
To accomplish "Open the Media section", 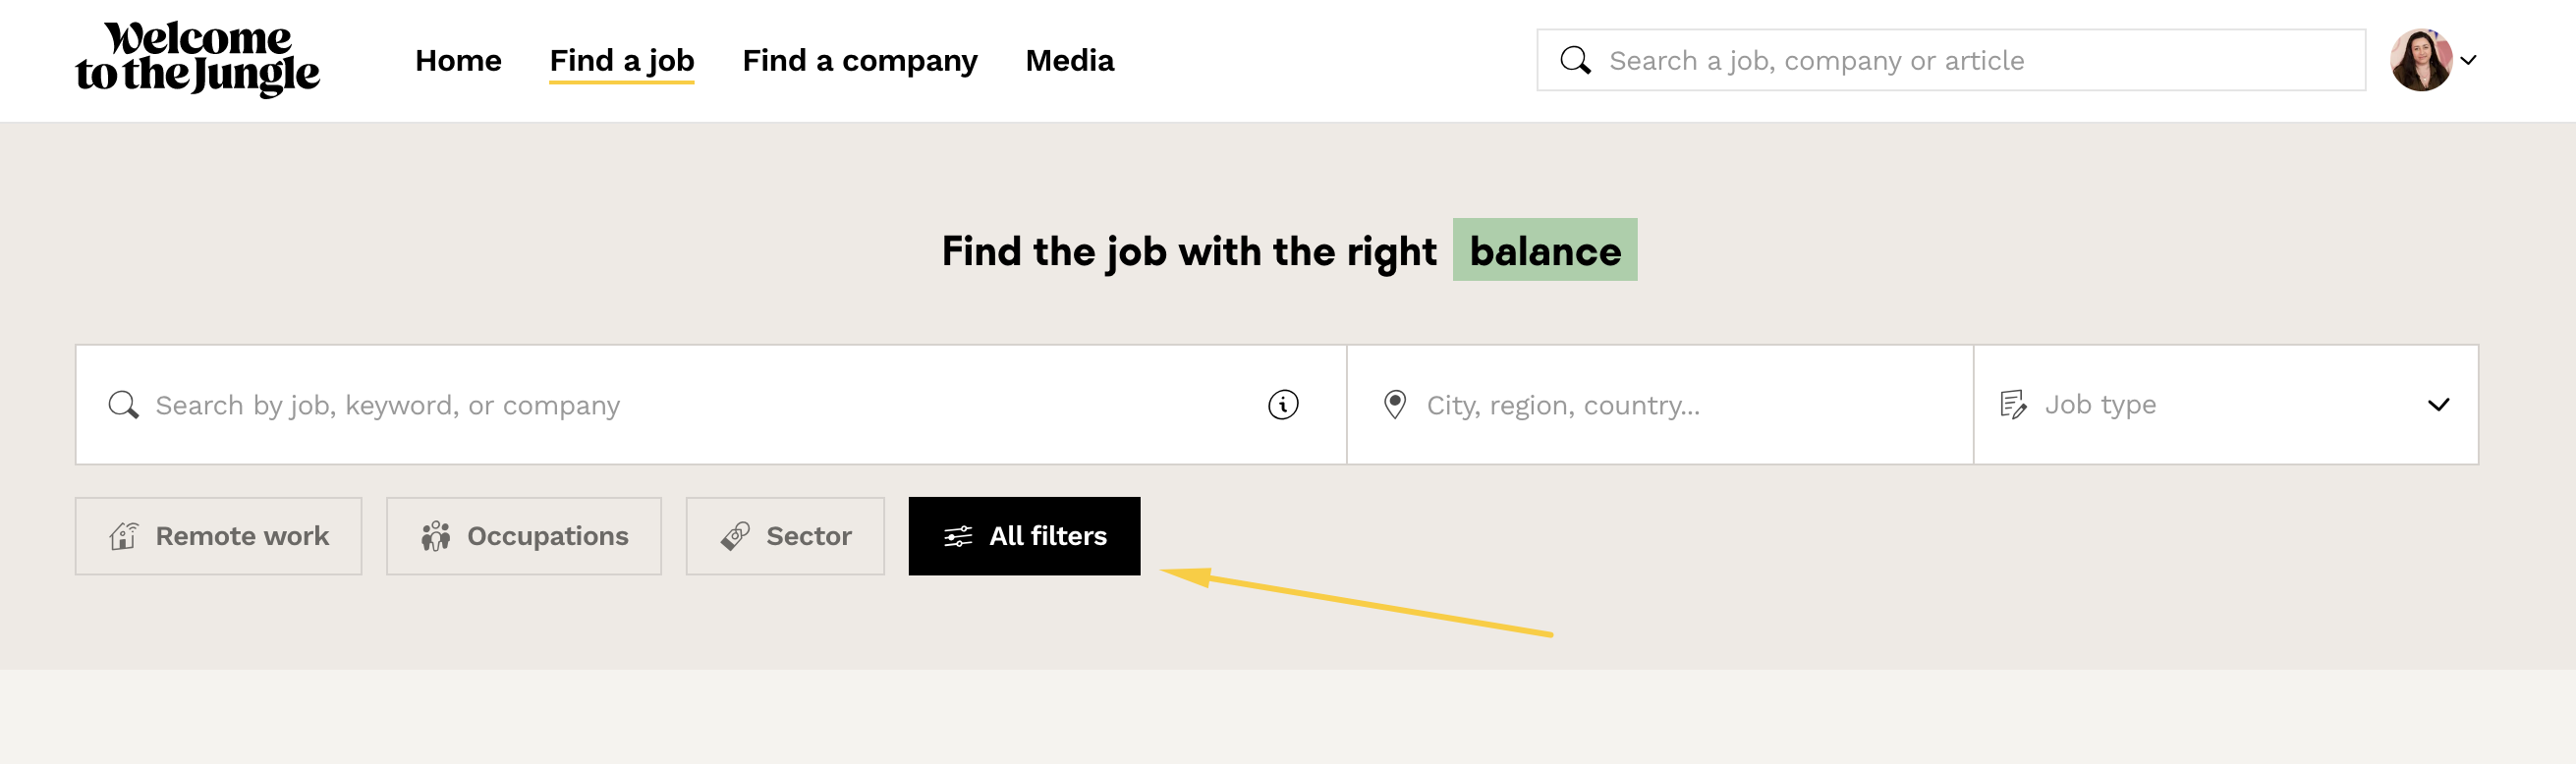I will [x=1069, y=61].
